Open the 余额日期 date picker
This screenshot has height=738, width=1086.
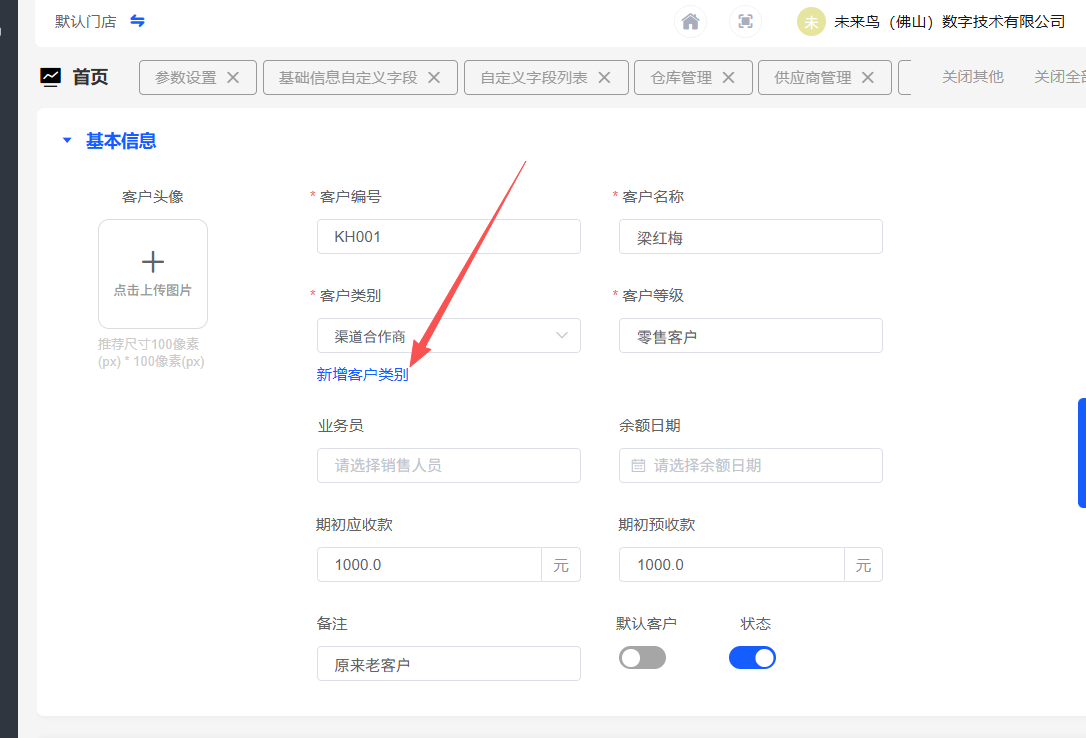pyautogui.click(x=750, y=465)
